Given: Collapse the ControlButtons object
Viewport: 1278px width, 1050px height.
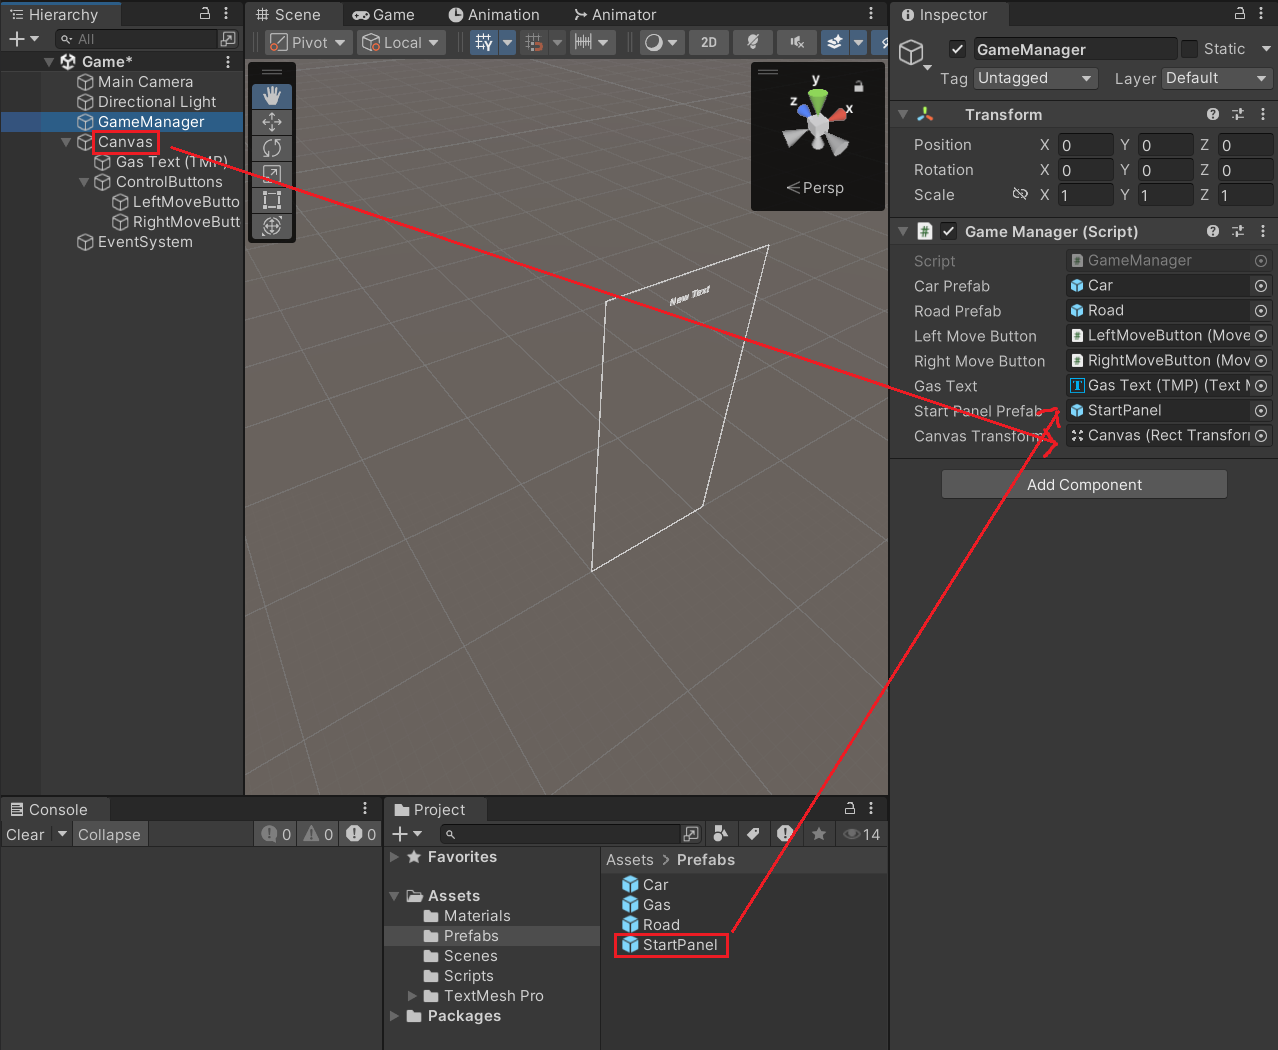Looking at the screenshot, I should click(84, 182).
